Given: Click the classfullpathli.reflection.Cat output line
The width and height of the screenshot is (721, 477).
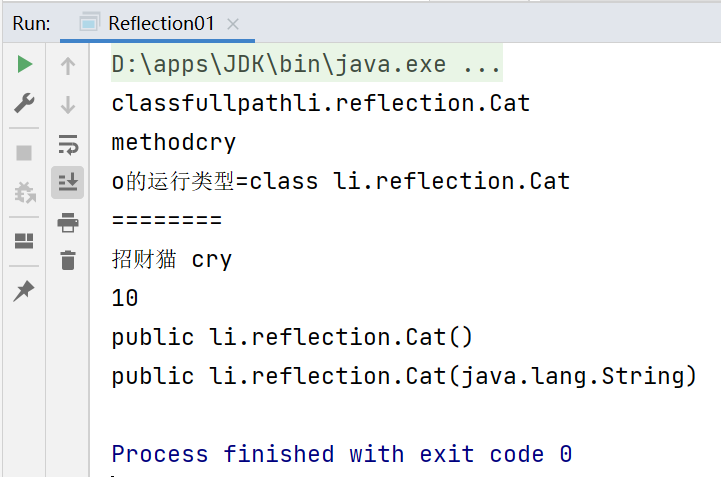Looking at the screenshot, I should click(321, 103).
